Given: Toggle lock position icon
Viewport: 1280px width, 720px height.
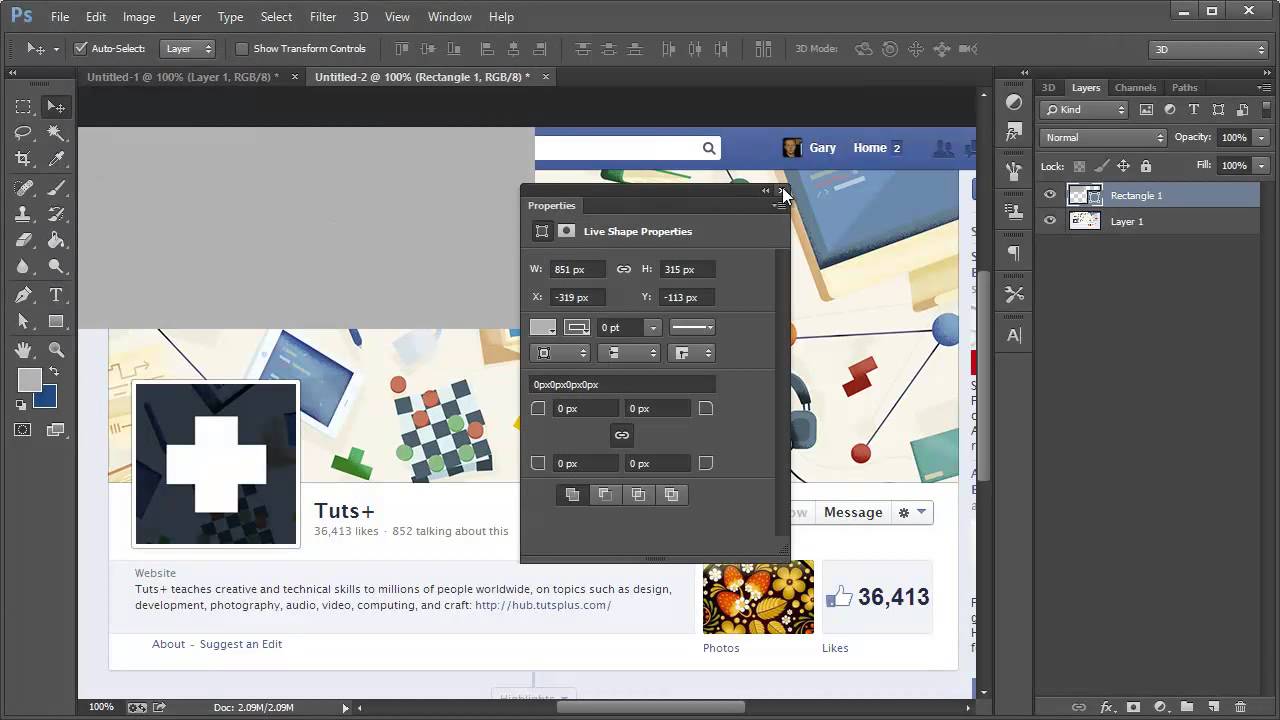Looking at the screenshot, I should pyautogui.click(x=1123, y=166).
